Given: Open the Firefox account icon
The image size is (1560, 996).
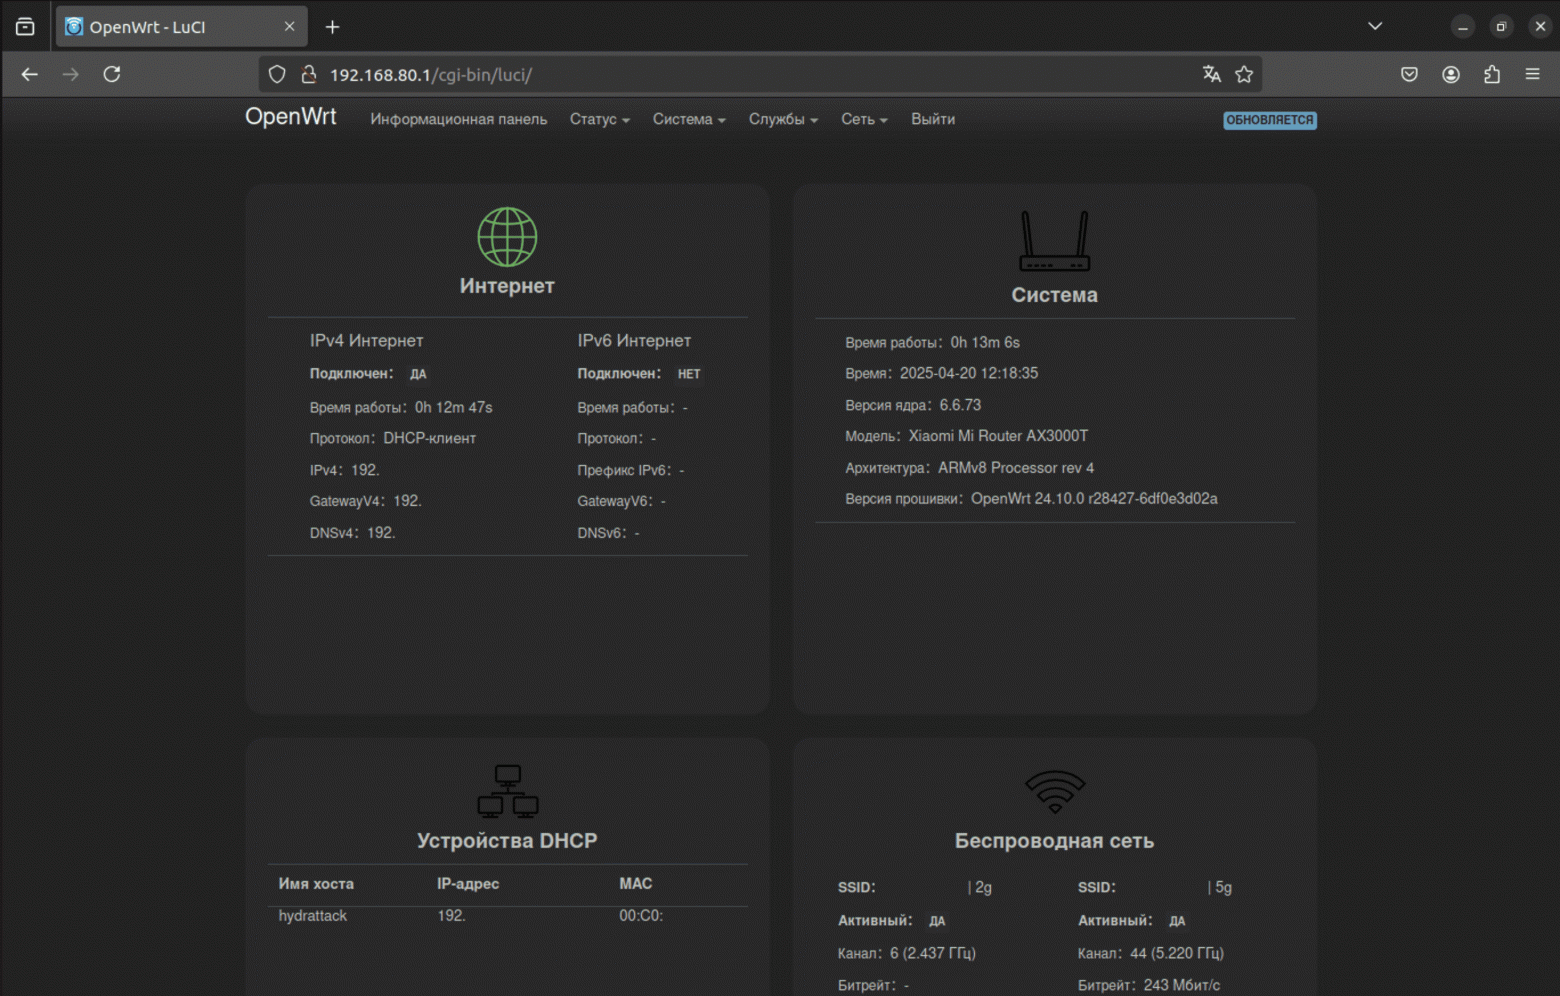Looking at the screenshot, I should 1450,74.
